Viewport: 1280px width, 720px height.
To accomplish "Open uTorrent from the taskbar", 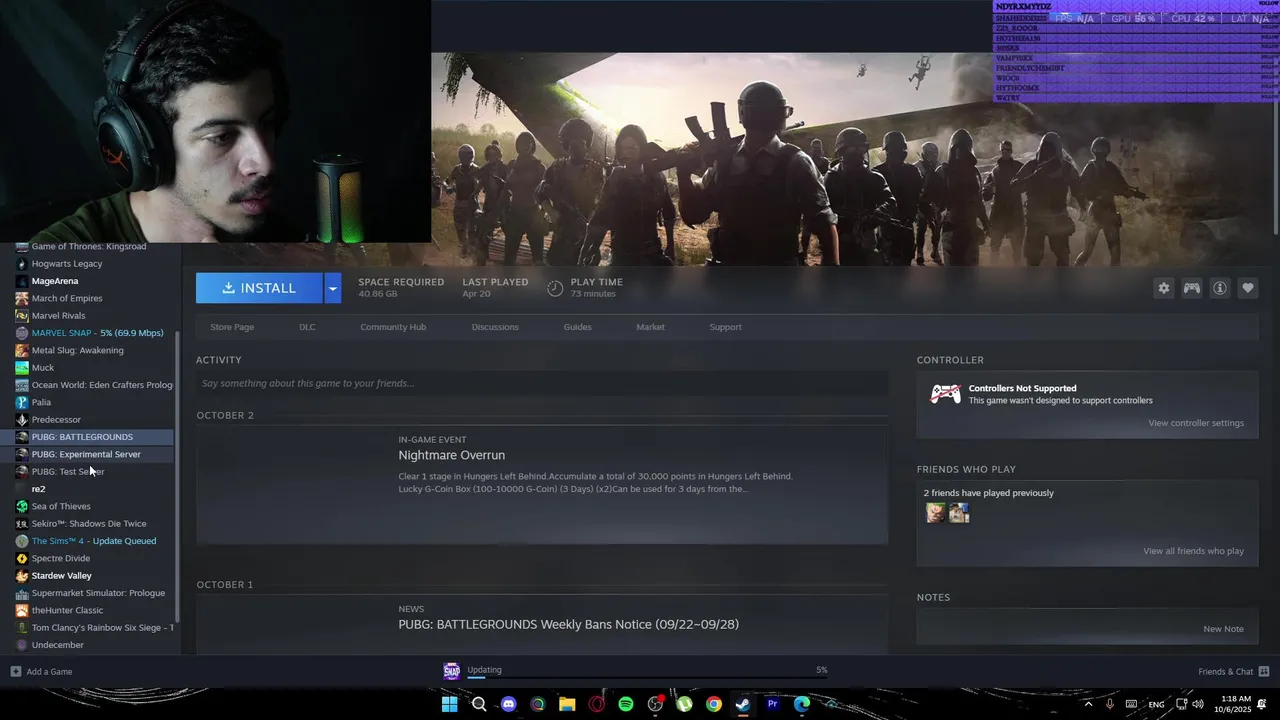I will (x=684, y=704).
